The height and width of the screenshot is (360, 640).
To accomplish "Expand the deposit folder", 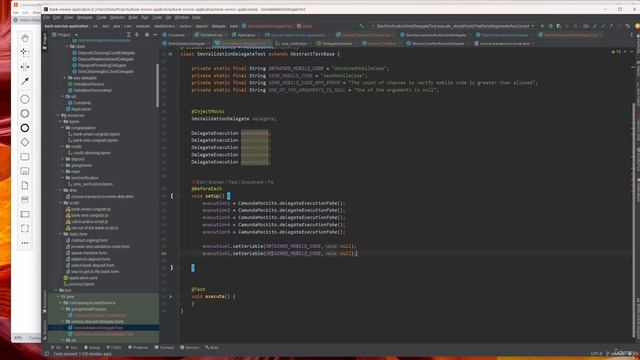I will coord(62,159).
